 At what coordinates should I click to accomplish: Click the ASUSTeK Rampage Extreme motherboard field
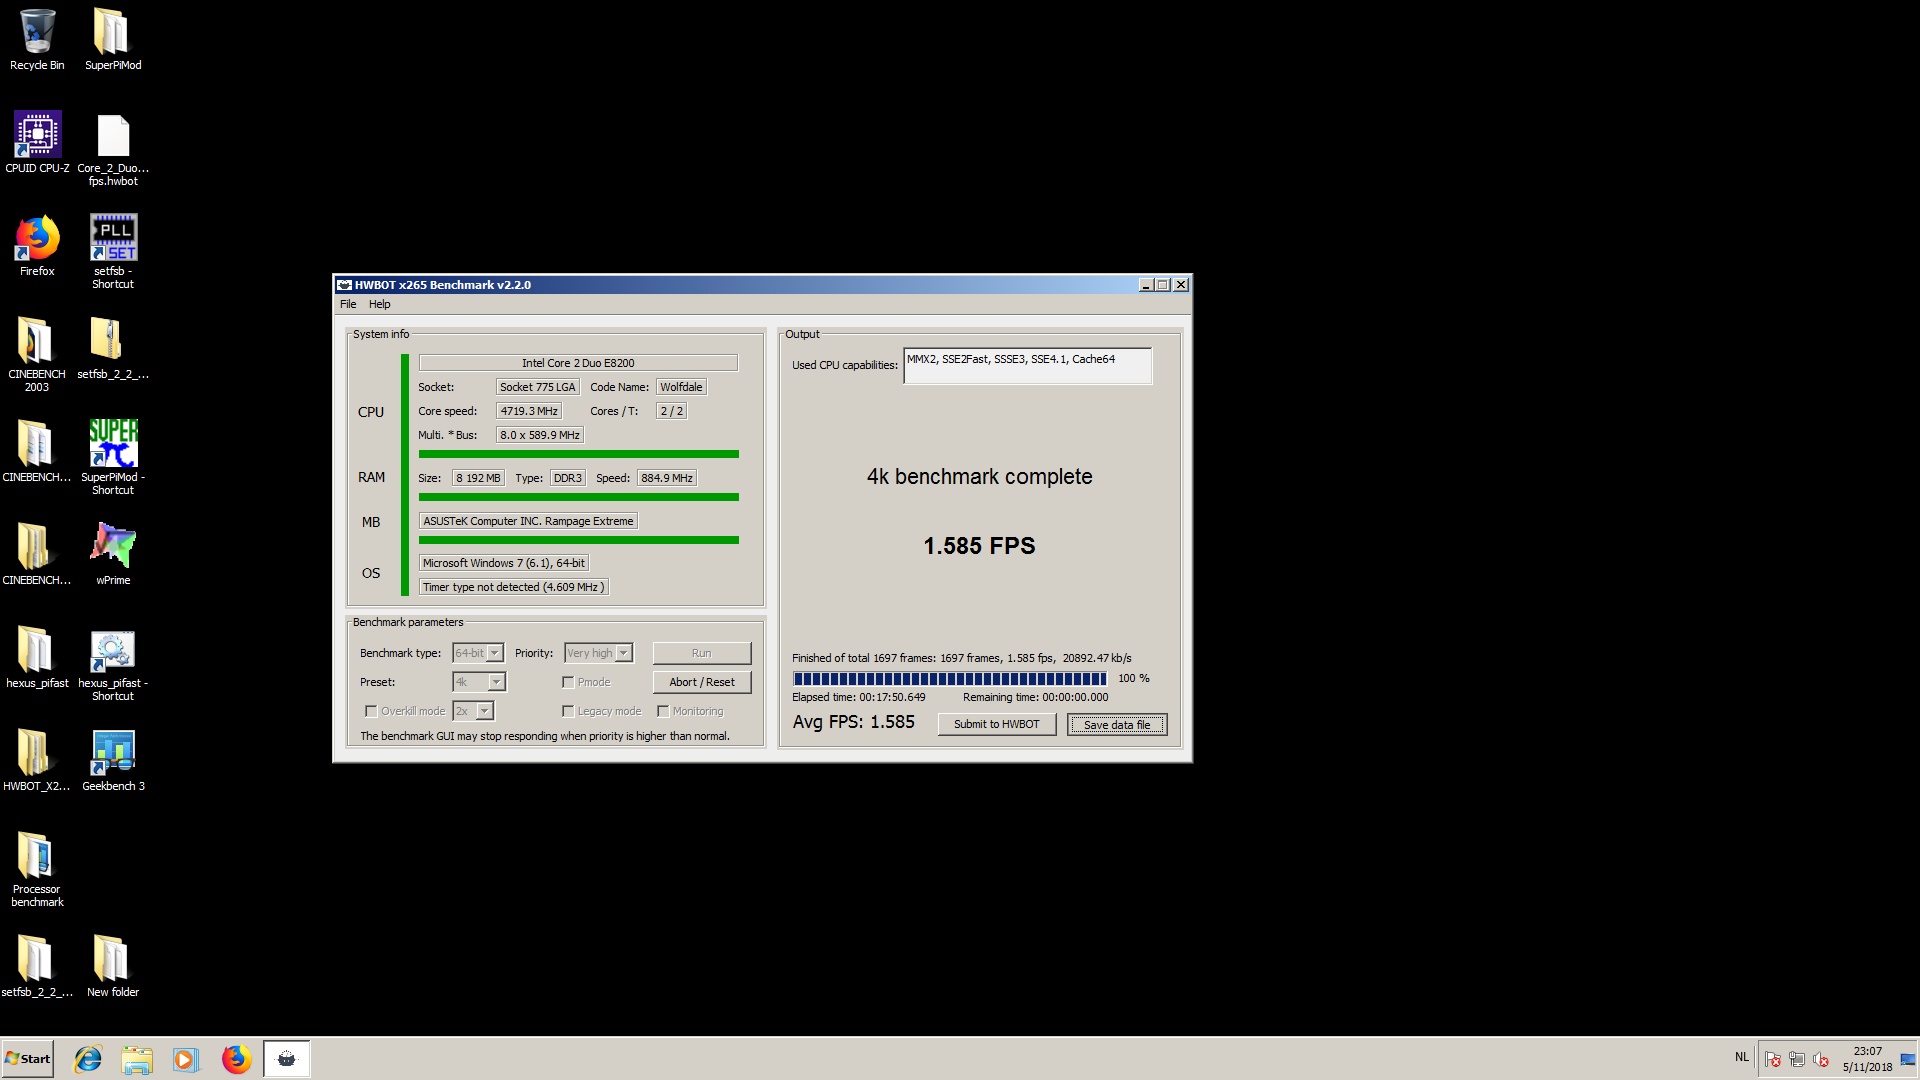point(528,522)
